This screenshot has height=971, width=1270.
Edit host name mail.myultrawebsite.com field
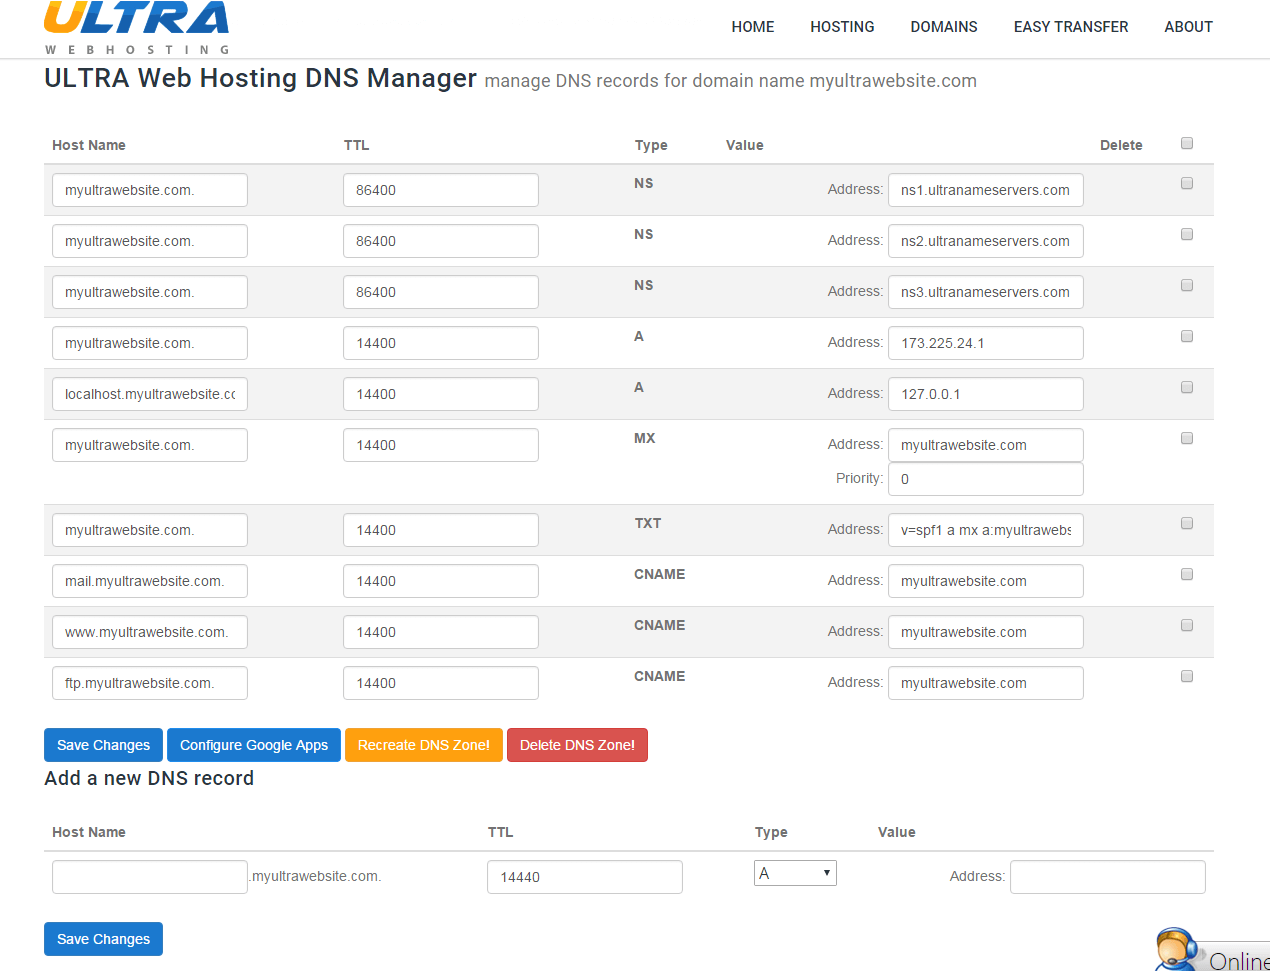click(x=150, y=581)
